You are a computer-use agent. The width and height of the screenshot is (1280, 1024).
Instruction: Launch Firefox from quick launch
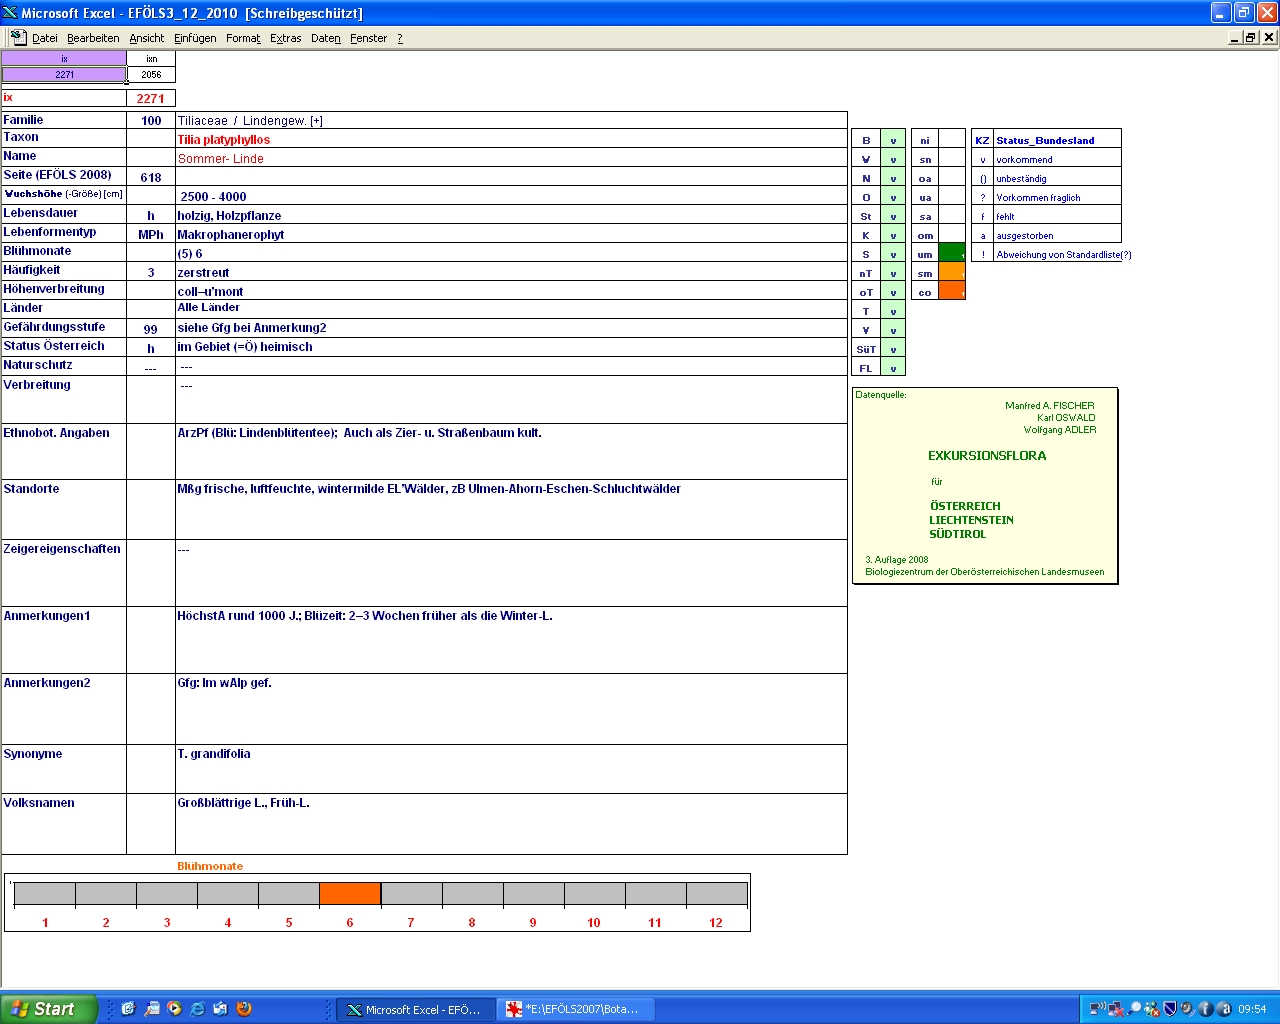pos(243,1009)
